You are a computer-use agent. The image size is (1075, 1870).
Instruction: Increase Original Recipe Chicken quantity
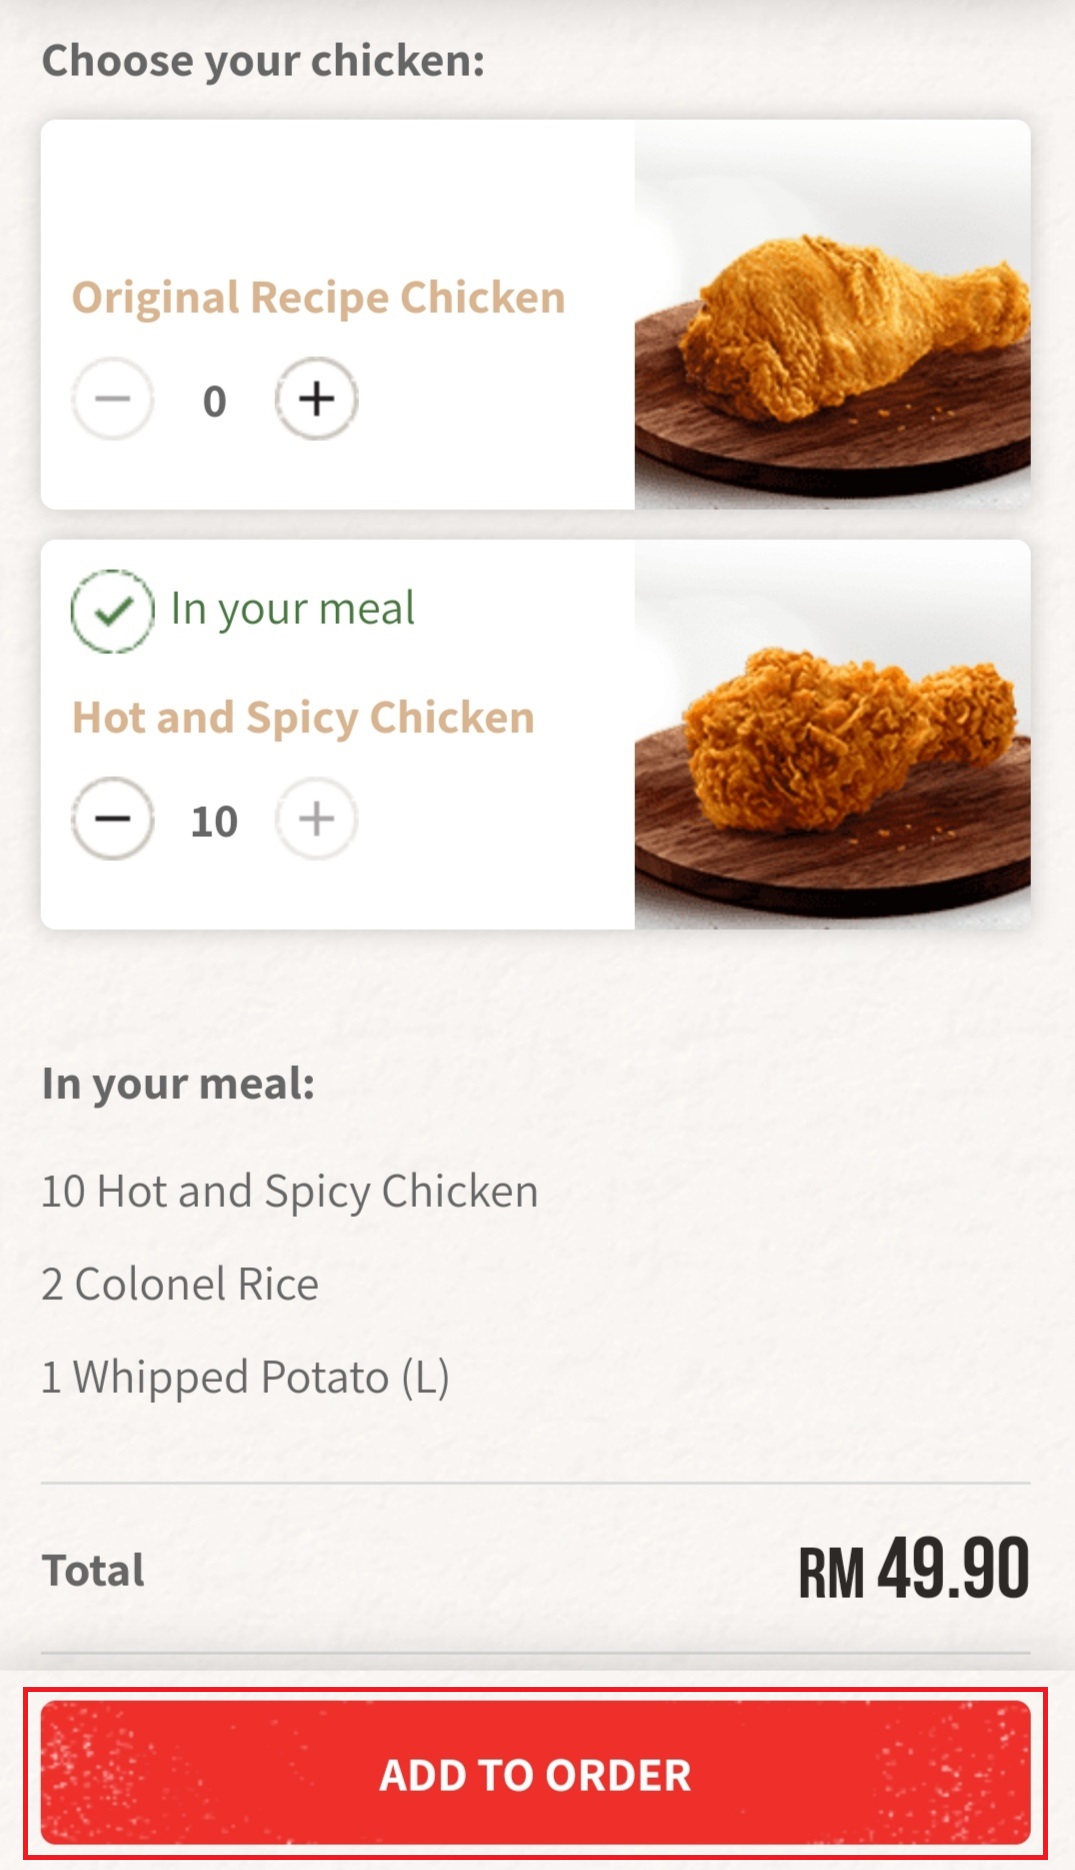click(317, 399)
